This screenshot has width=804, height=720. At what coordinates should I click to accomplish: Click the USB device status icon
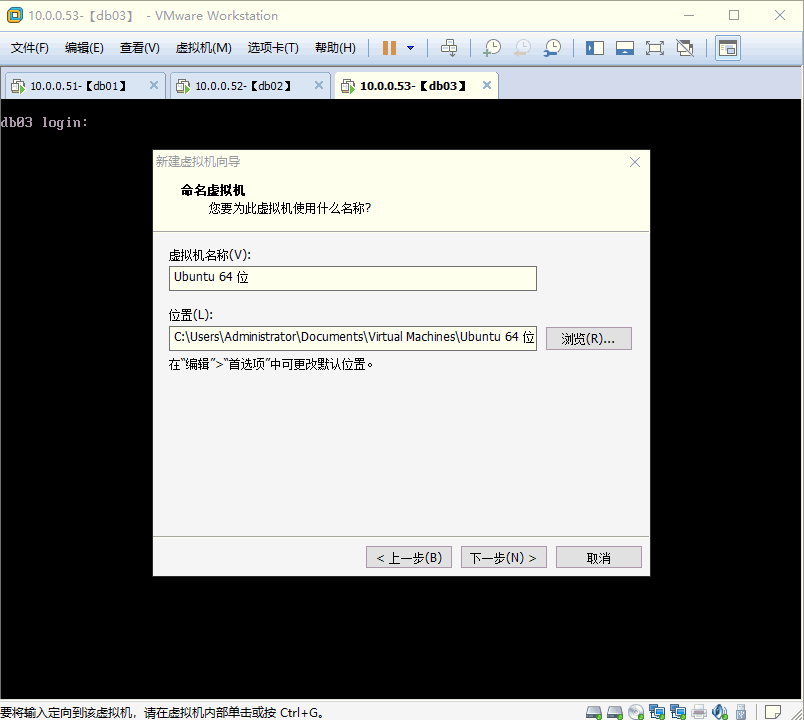[741, 712]
